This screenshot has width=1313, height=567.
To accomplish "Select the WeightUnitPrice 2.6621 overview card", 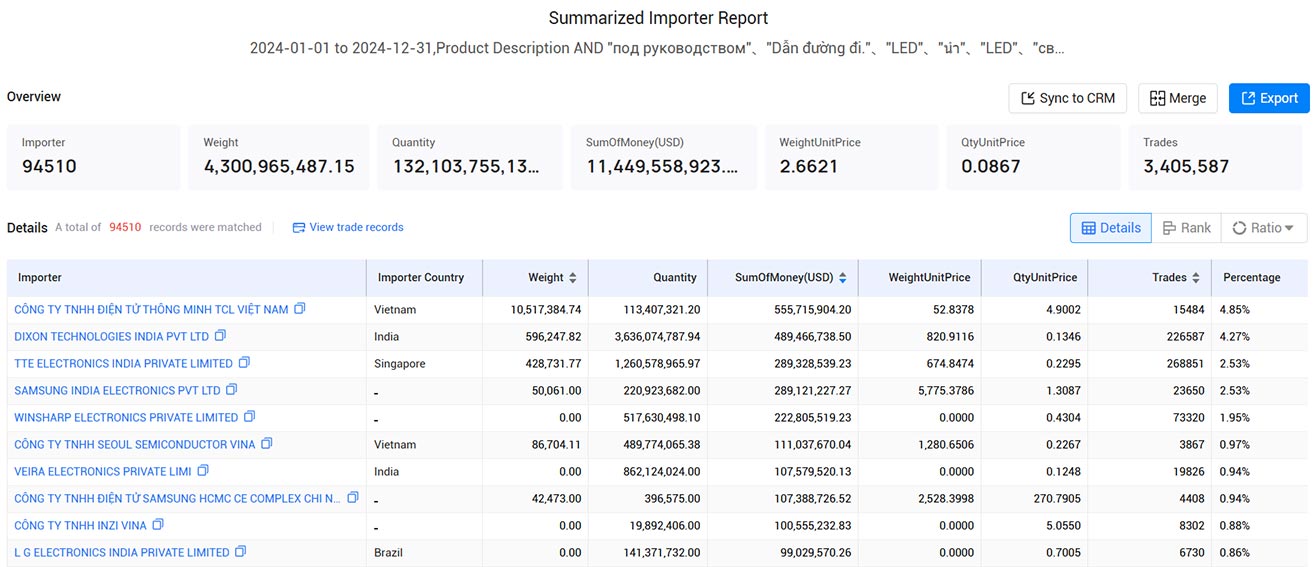I will click(852, 157).
